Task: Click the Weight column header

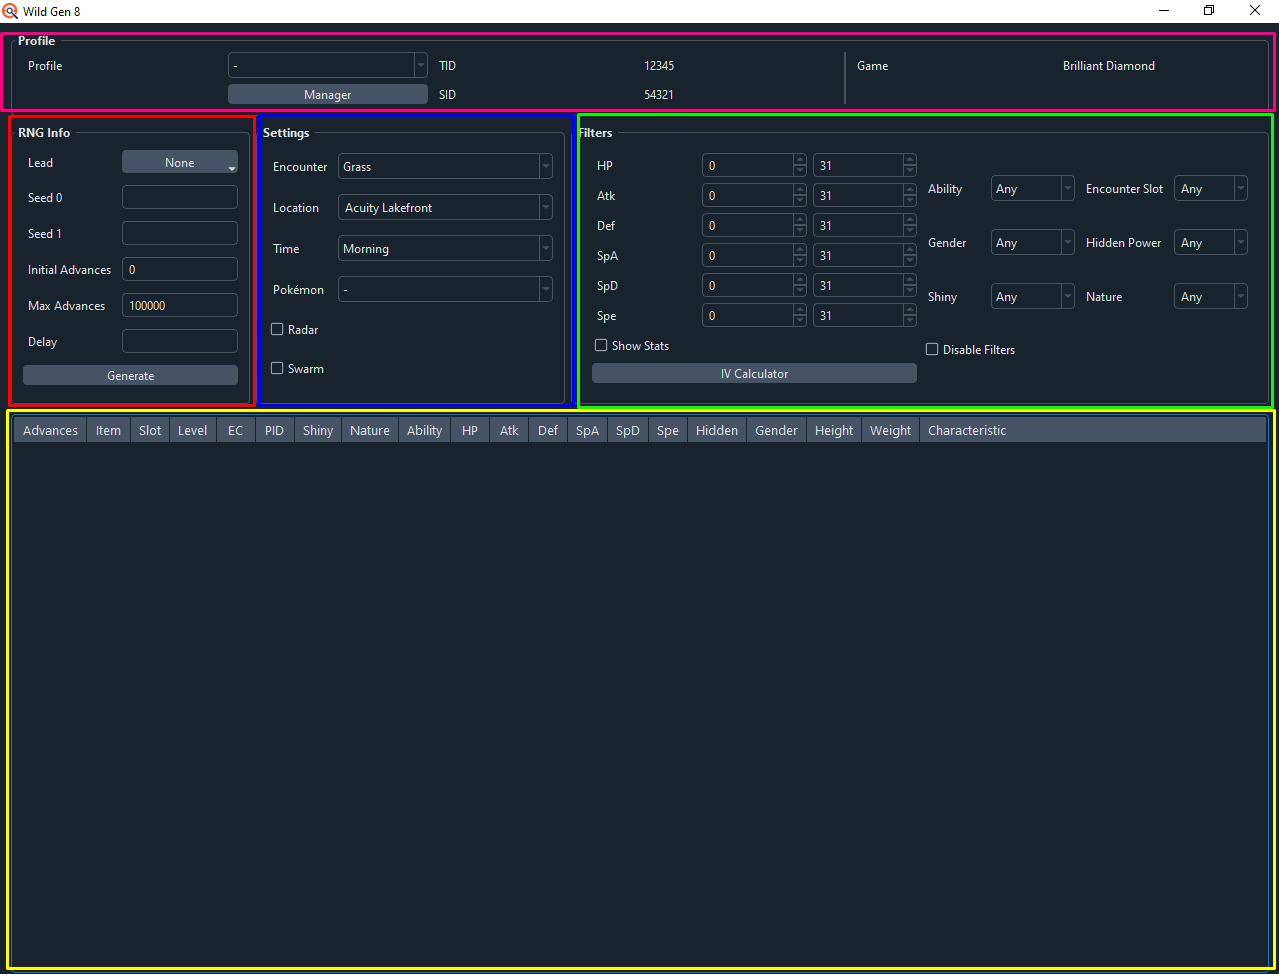Action: pos(891,431)
